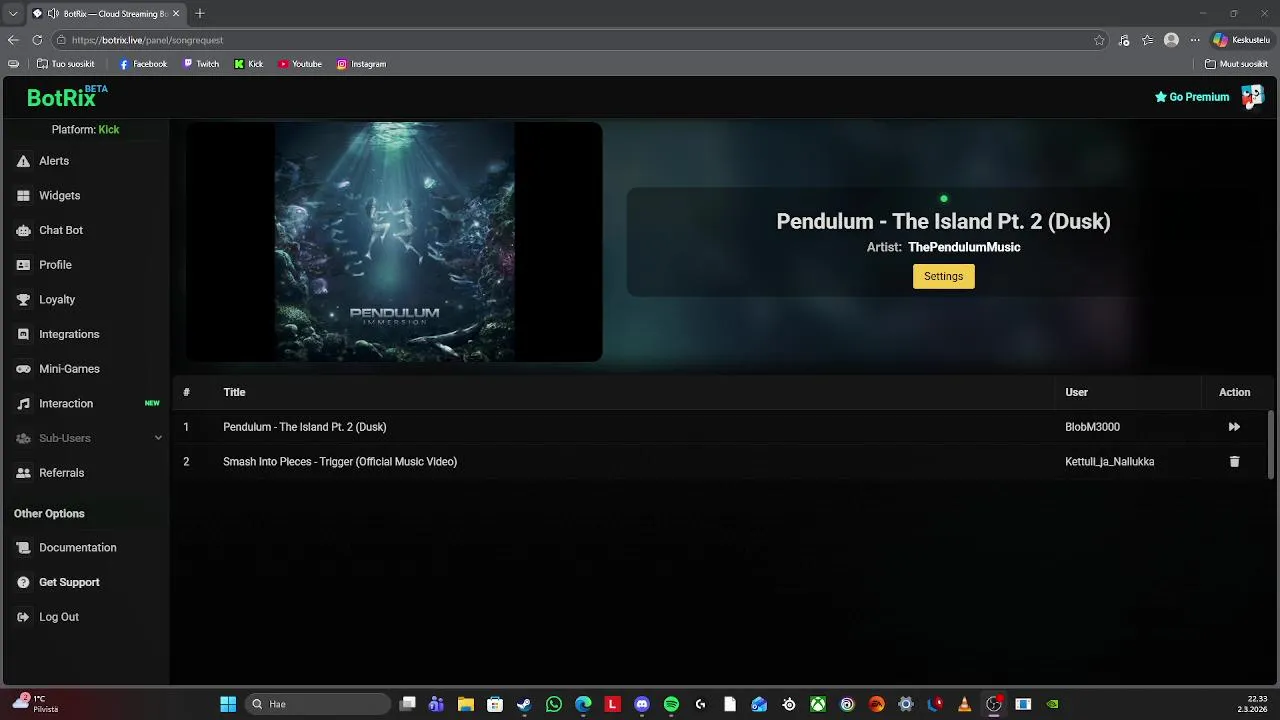
Task: Click the Mini-Games gamepad icon
Action: 23,369
